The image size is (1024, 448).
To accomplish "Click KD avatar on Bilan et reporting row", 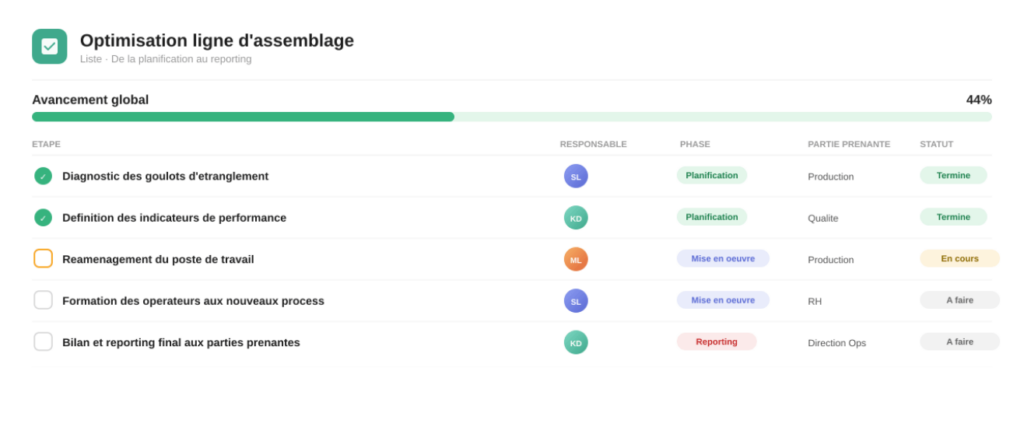I will click(576, 342).
